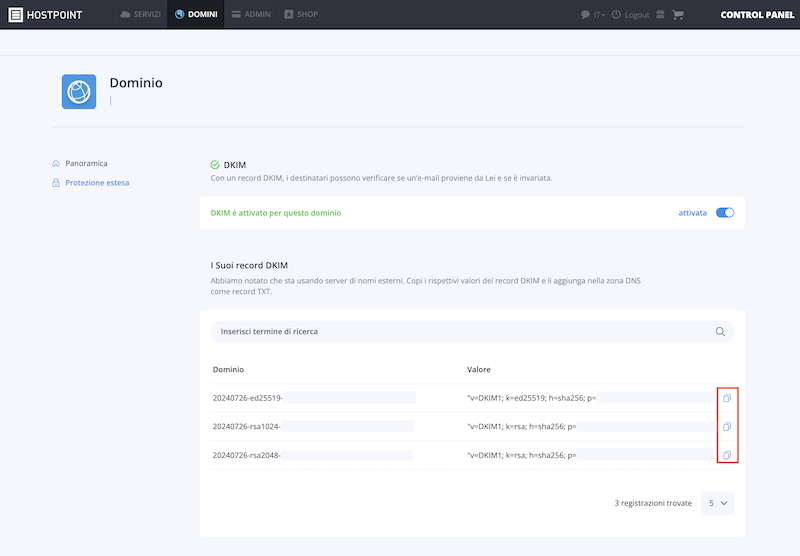This screenshot has height=556, width=800.
Task: Toggle the DKIM attivata switch
Action: point(725,213)
